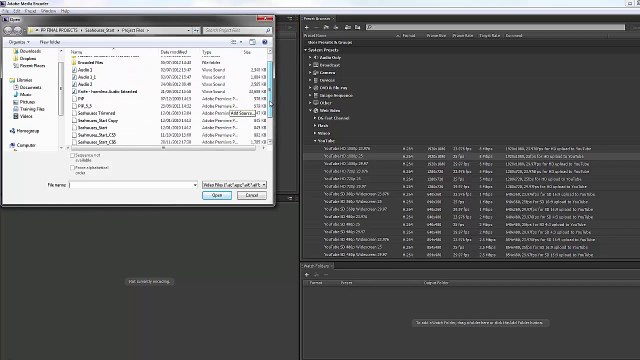Select the Encoded Files folder

pos(90,62)
